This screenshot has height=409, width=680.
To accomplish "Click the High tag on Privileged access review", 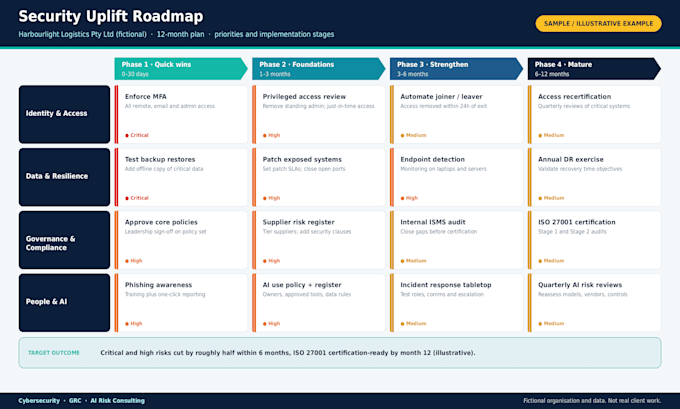I will (271, 135).
